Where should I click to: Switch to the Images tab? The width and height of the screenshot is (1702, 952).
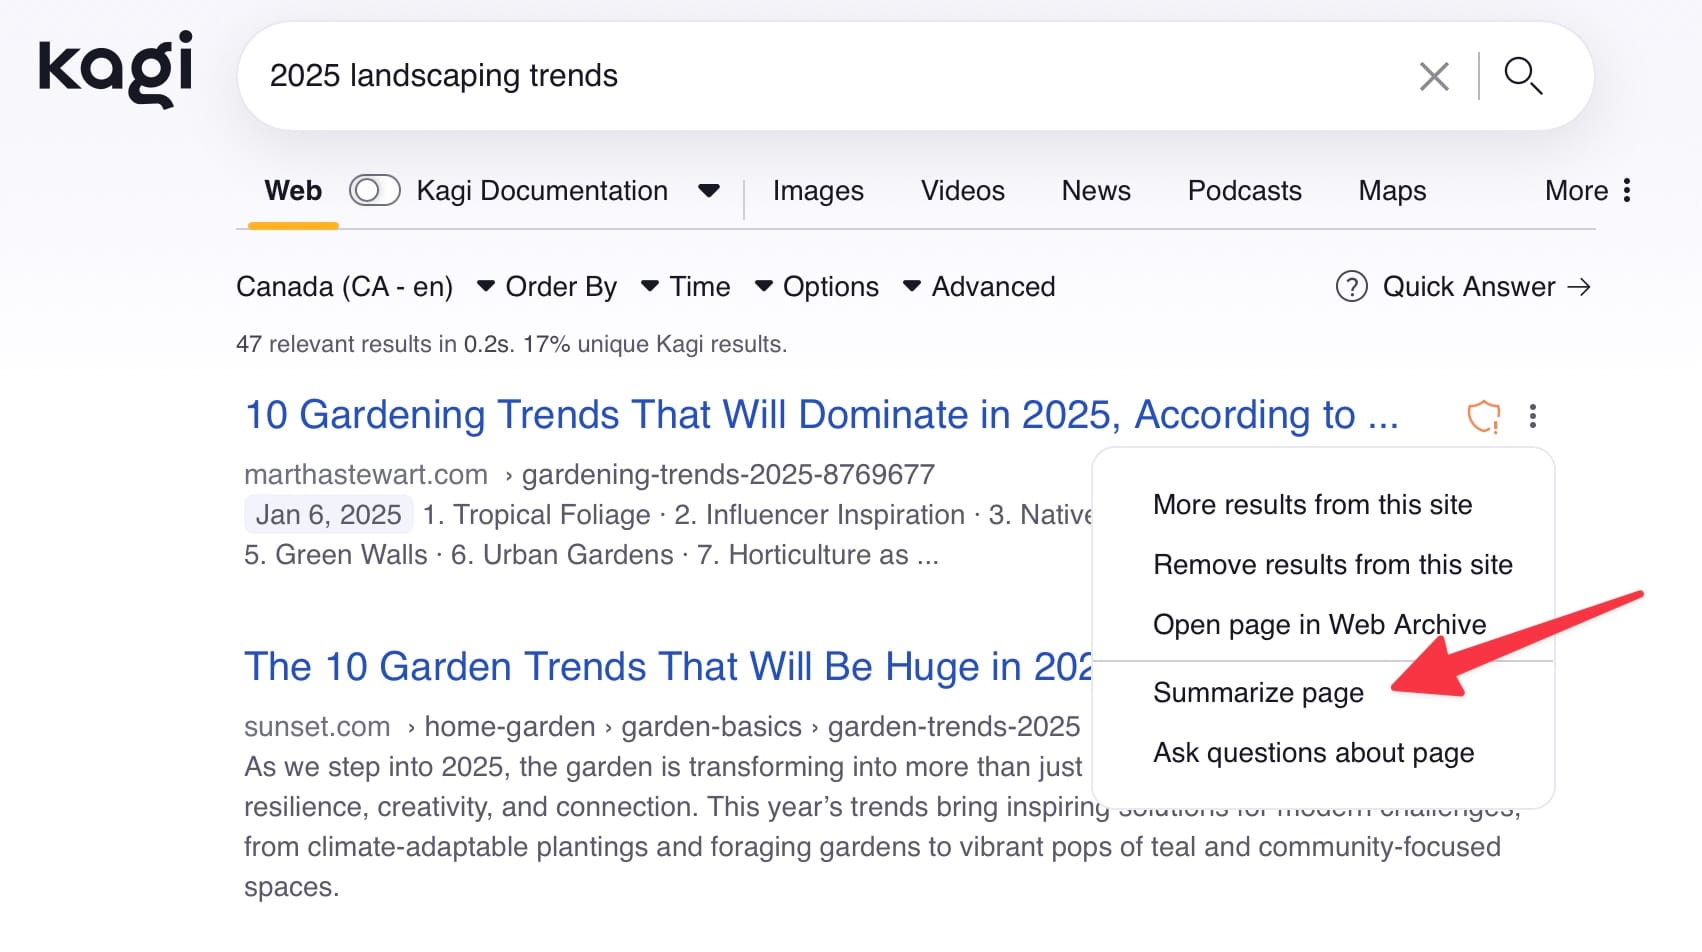point(818,190)
